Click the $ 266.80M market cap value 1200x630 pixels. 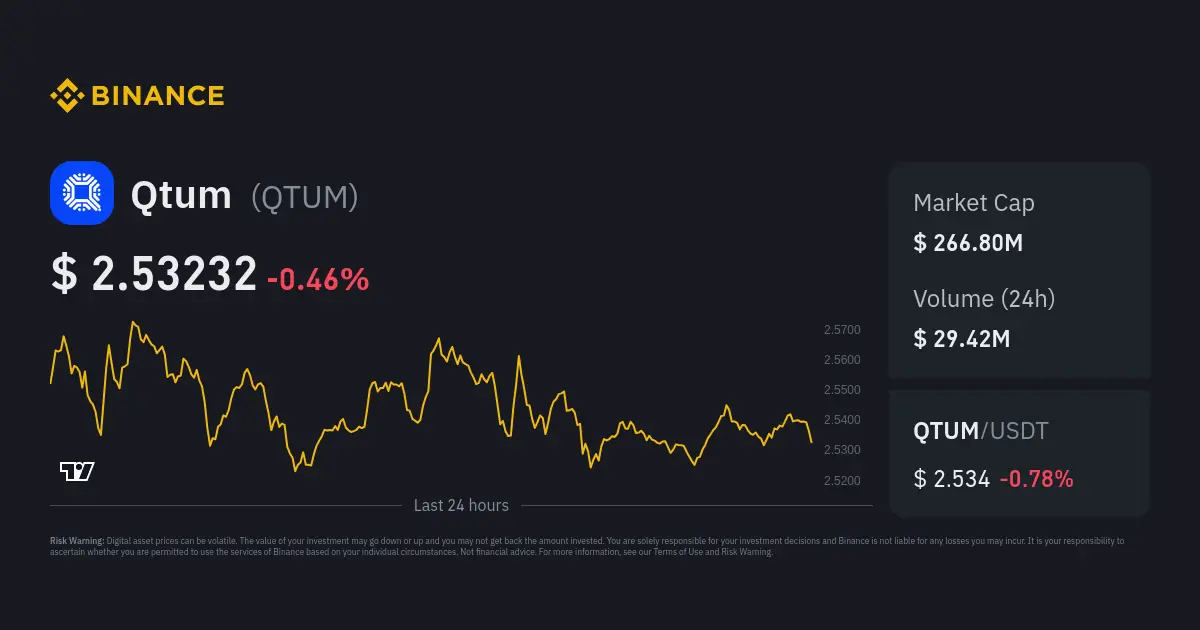coord(968,243)
